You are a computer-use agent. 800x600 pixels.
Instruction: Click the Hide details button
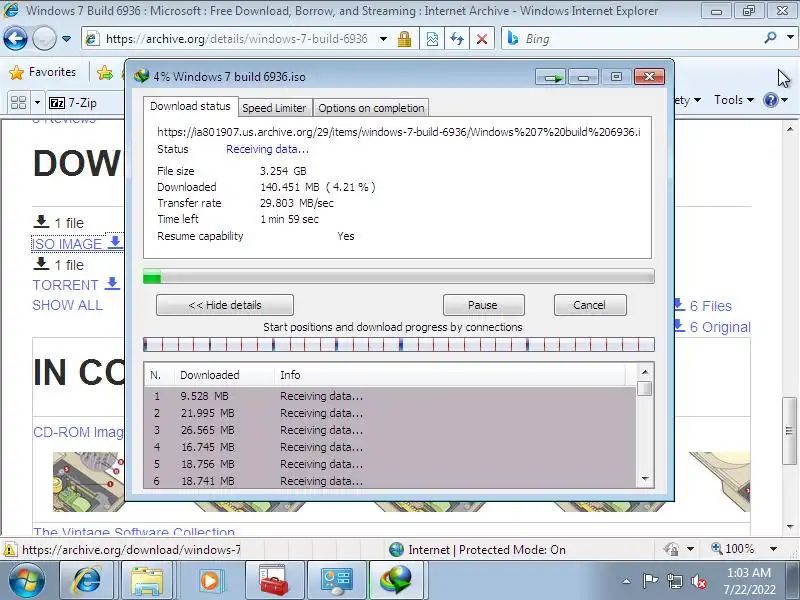(225, 305)
